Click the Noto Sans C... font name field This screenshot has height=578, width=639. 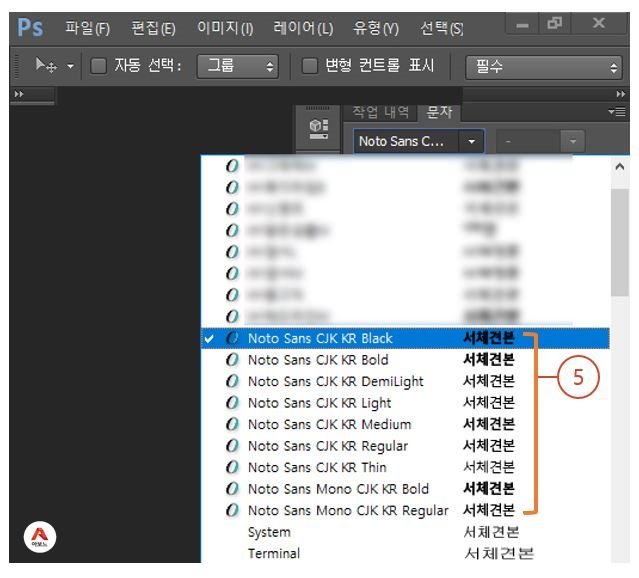pos(406,141)
